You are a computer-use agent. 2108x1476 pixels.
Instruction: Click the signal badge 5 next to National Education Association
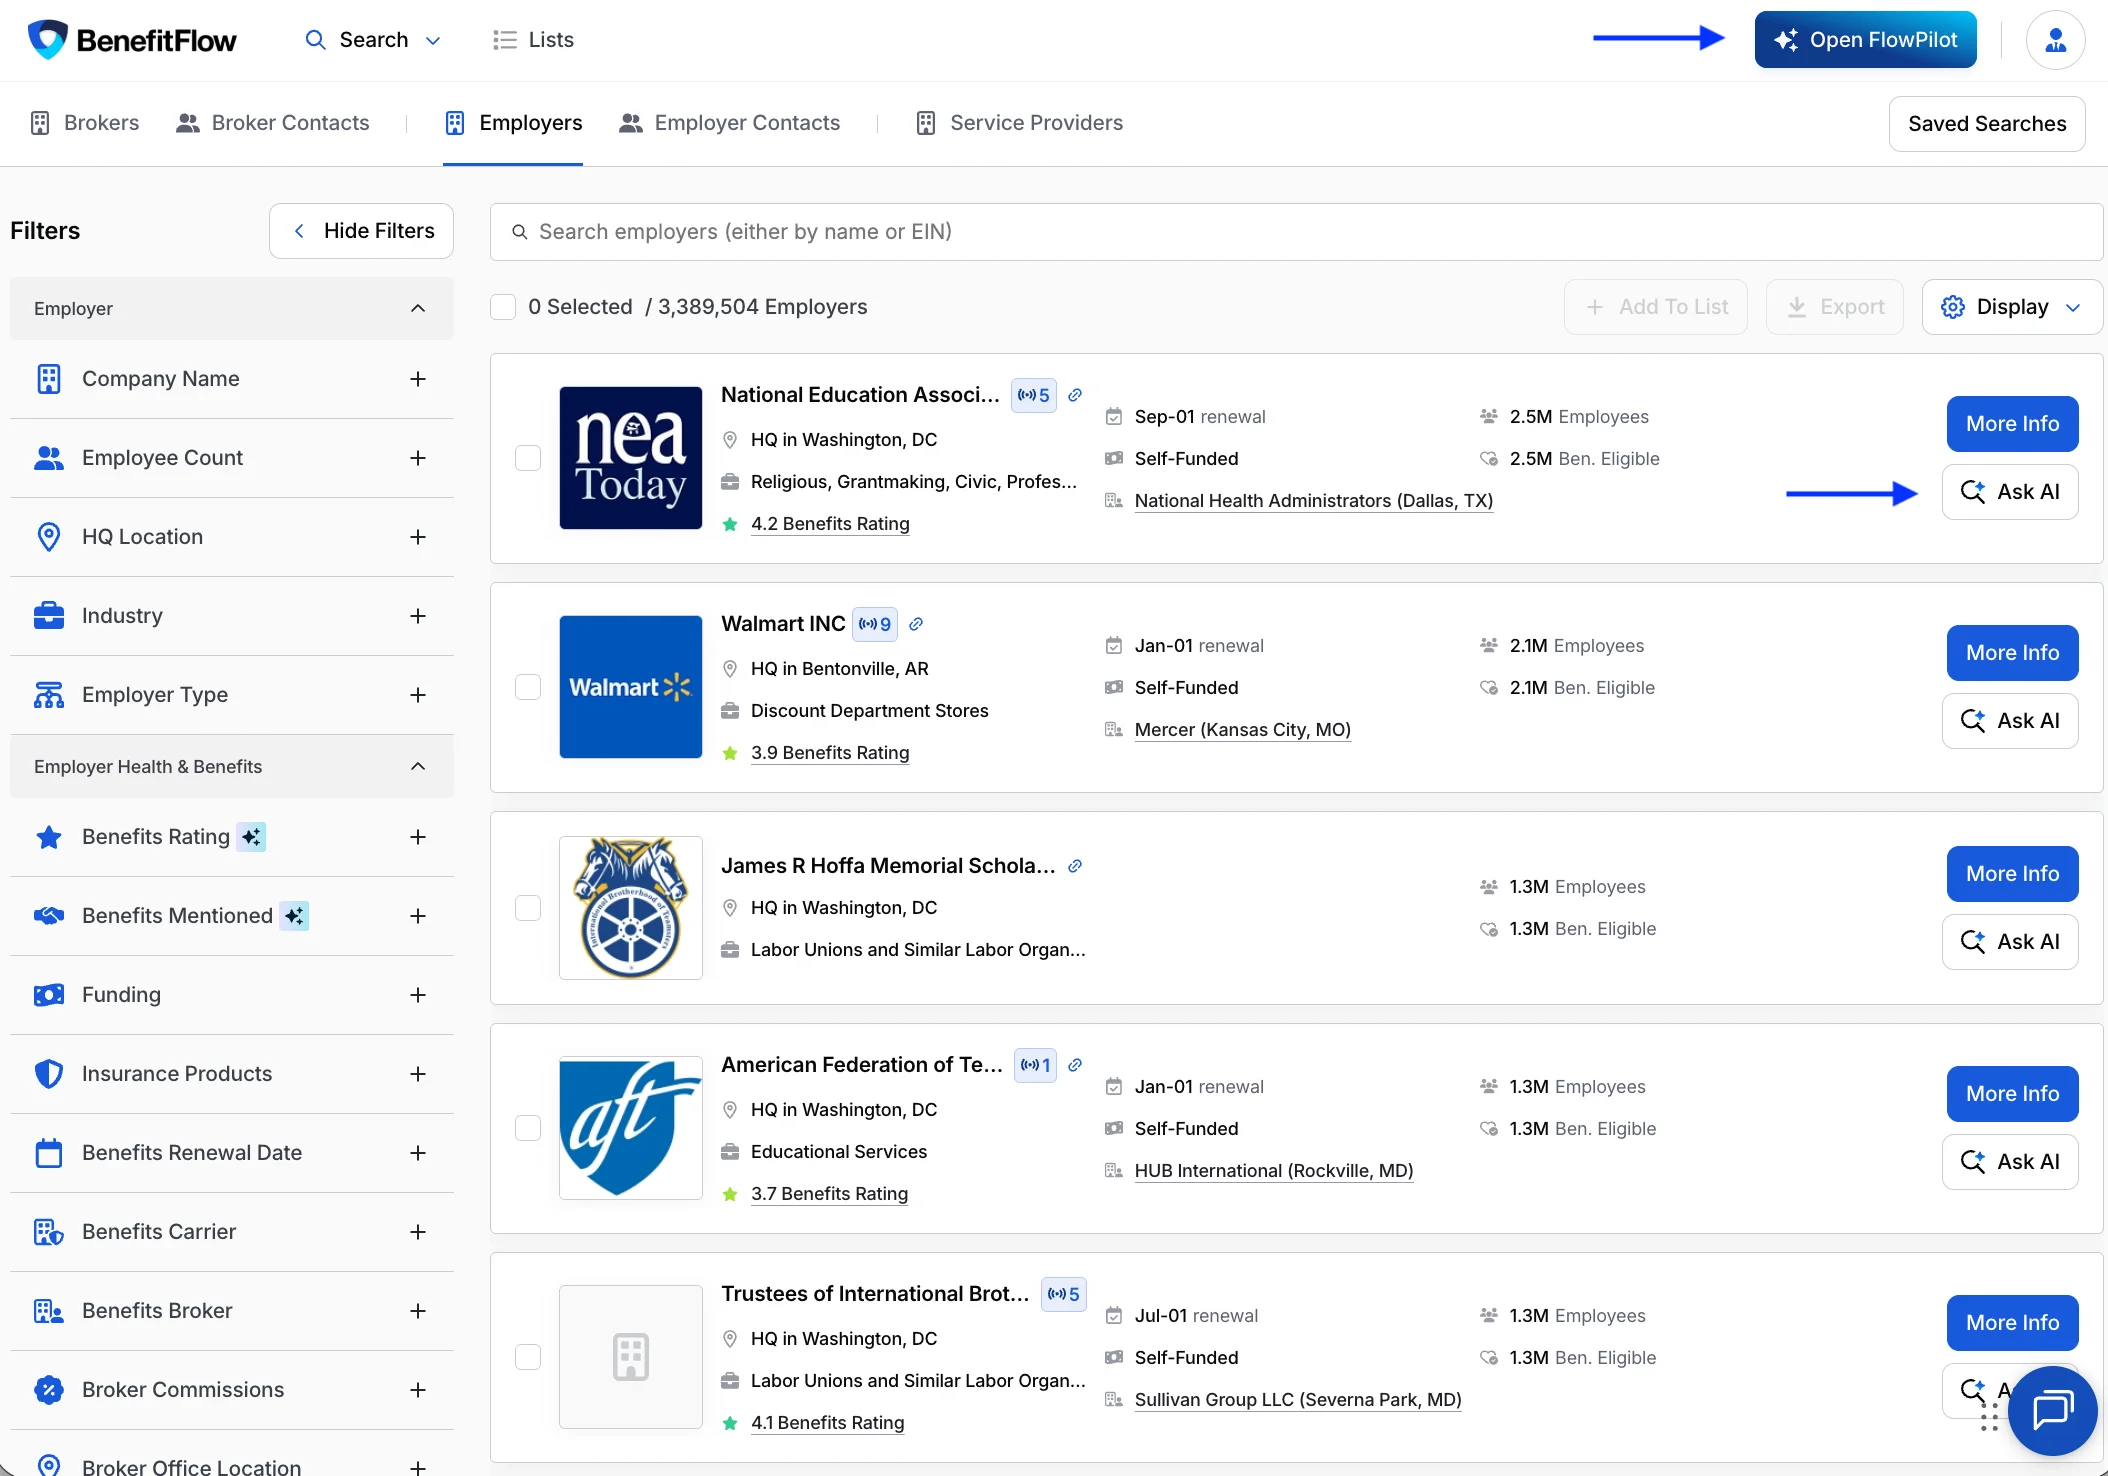[1034, 395]
